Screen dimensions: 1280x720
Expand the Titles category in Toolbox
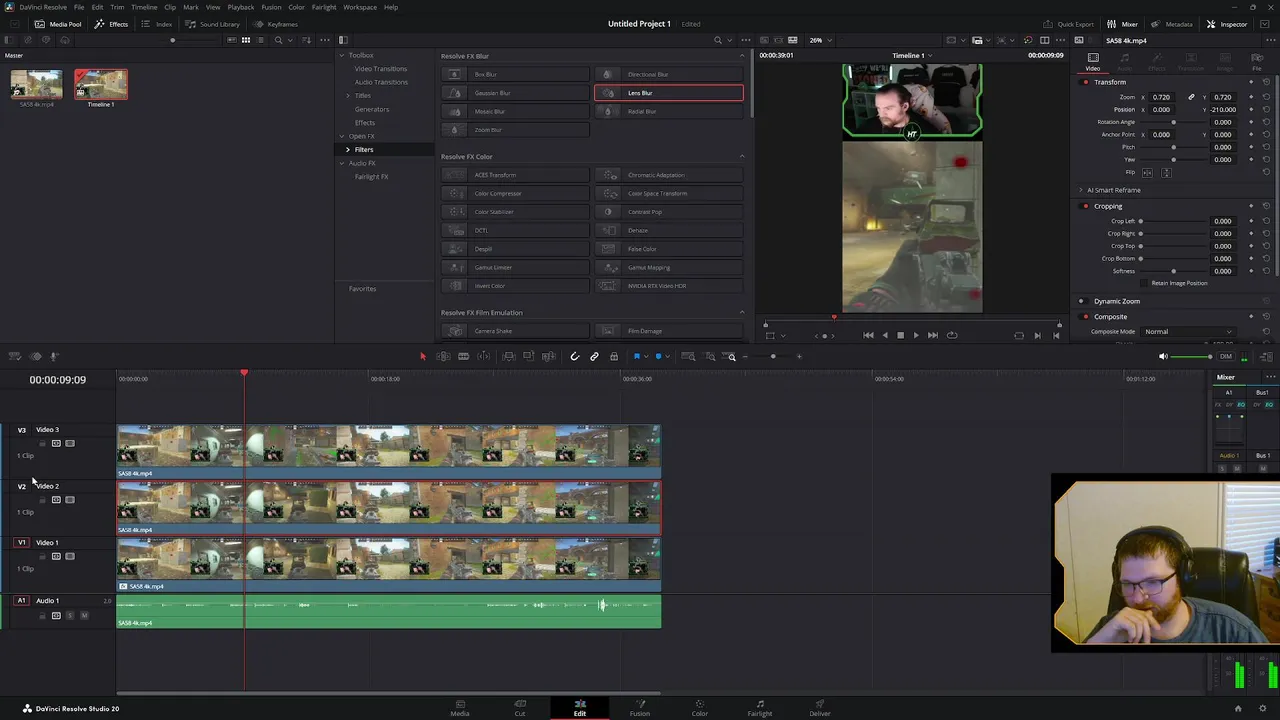(x=348, y=95)
